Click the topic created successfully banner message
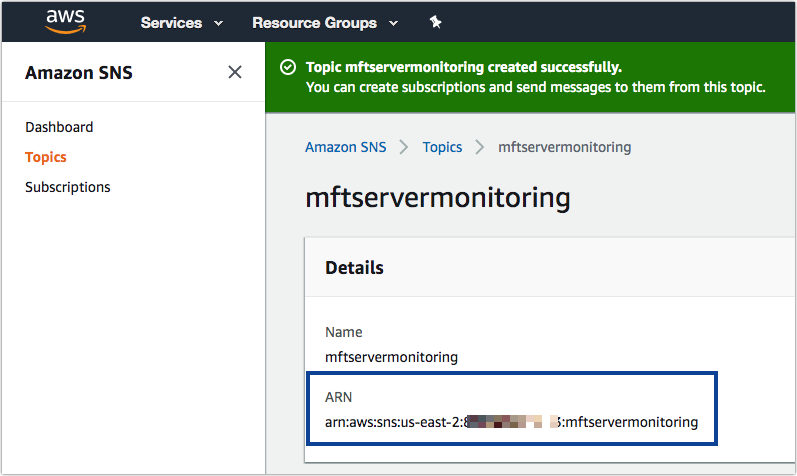This screenshot has width=797, height=476. click(x=463, y=68)
